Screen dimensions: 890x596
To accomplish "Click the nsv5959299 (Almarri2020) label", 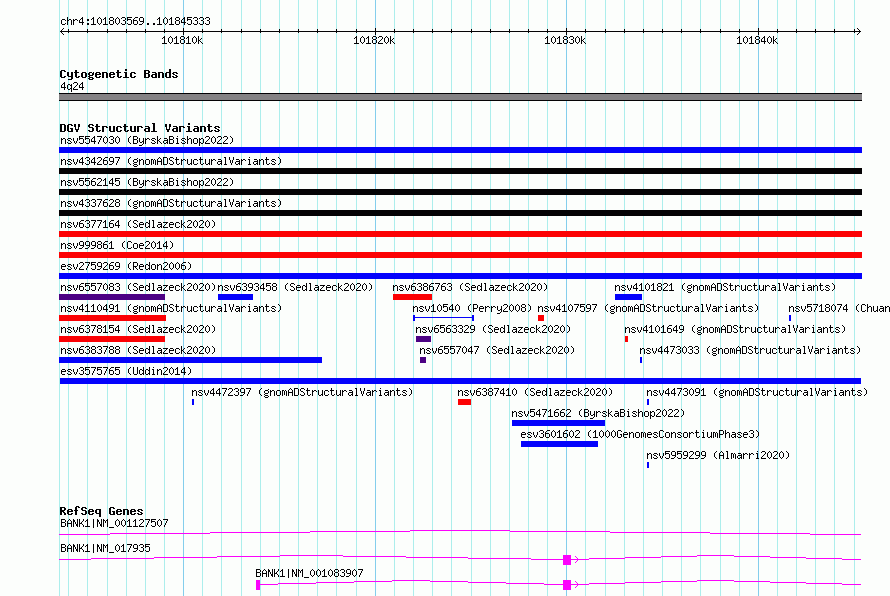I will (718, 455).
